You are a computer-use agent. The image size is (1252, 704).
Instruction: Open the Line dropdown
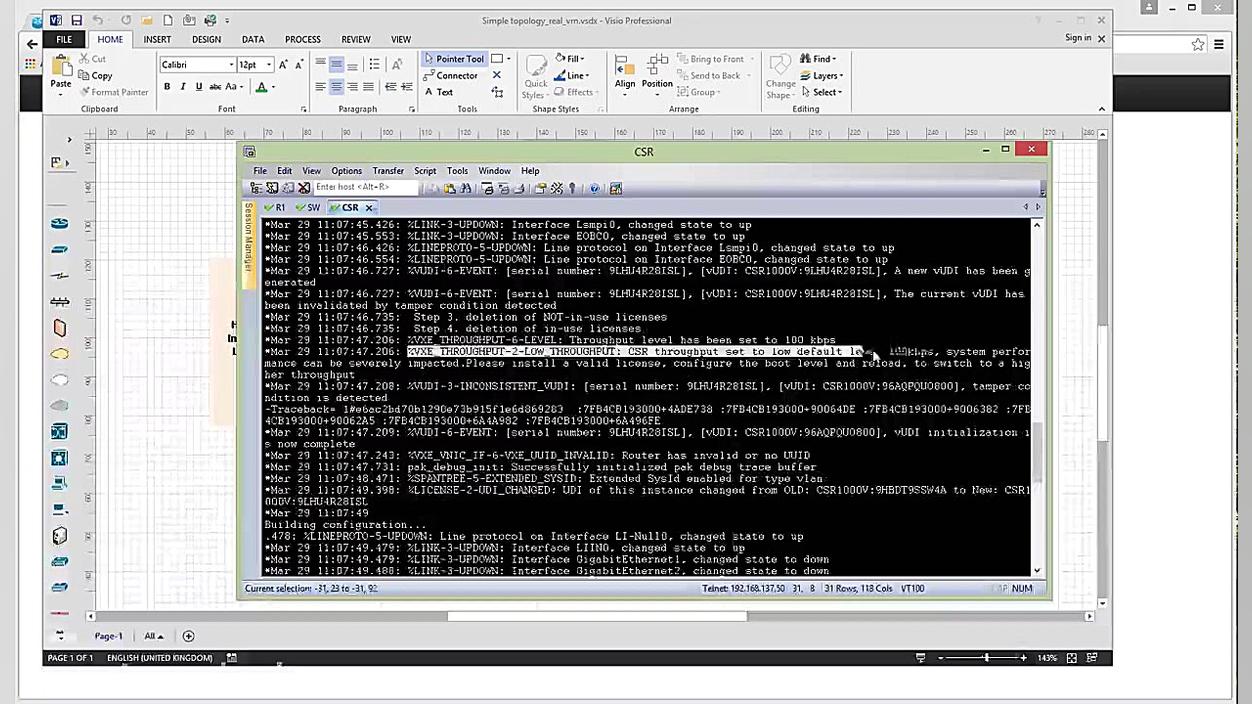point(571,75)
